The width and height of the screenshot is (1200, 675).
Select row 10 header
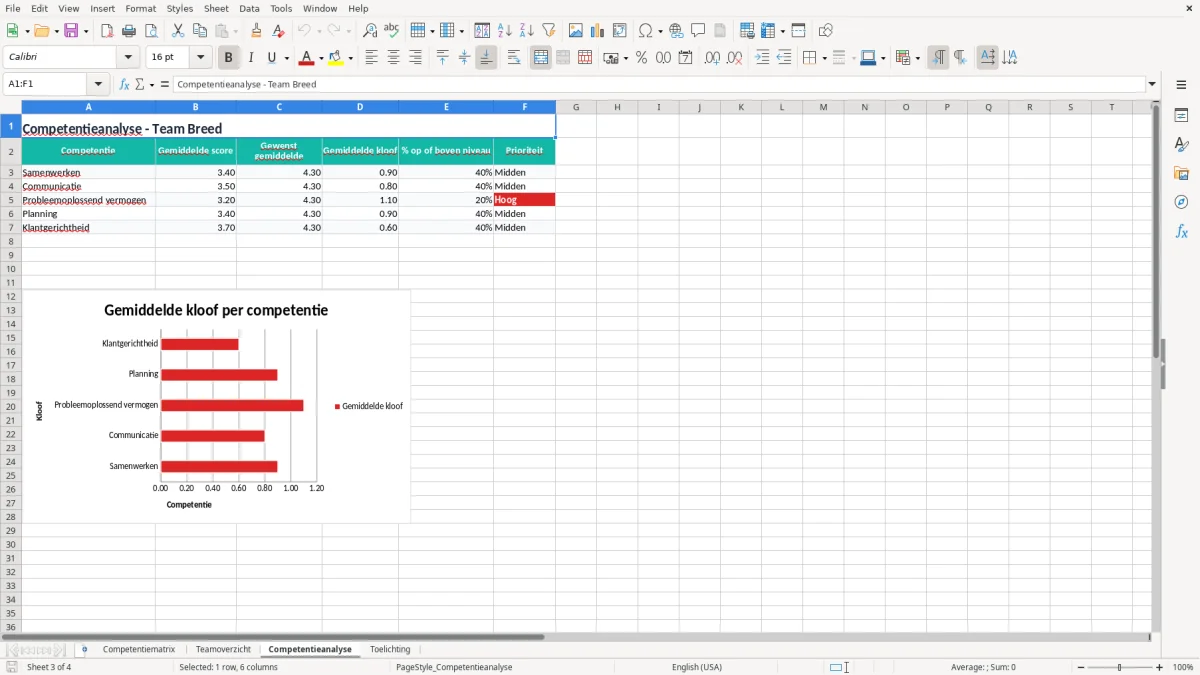click(11, 269)
